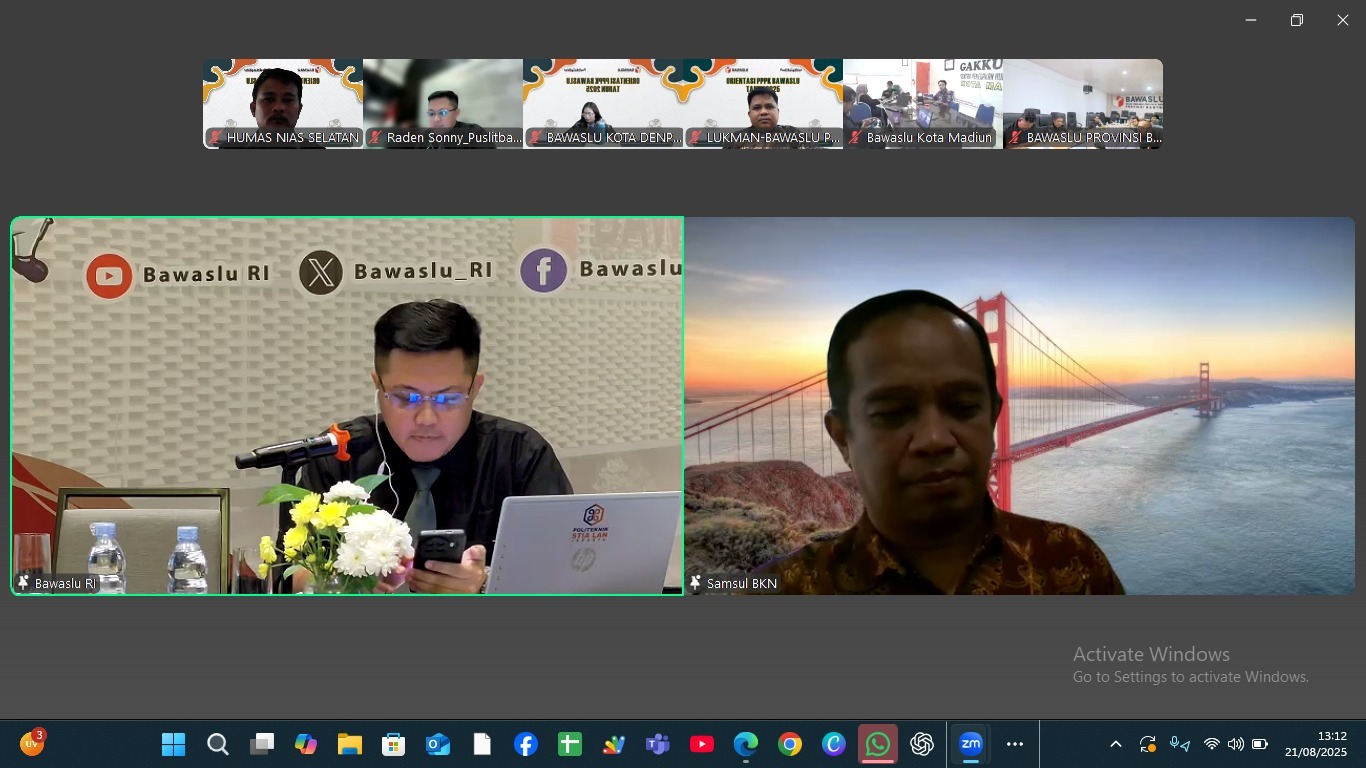Open YouTube from the taskbar

(x=701, y=744)
